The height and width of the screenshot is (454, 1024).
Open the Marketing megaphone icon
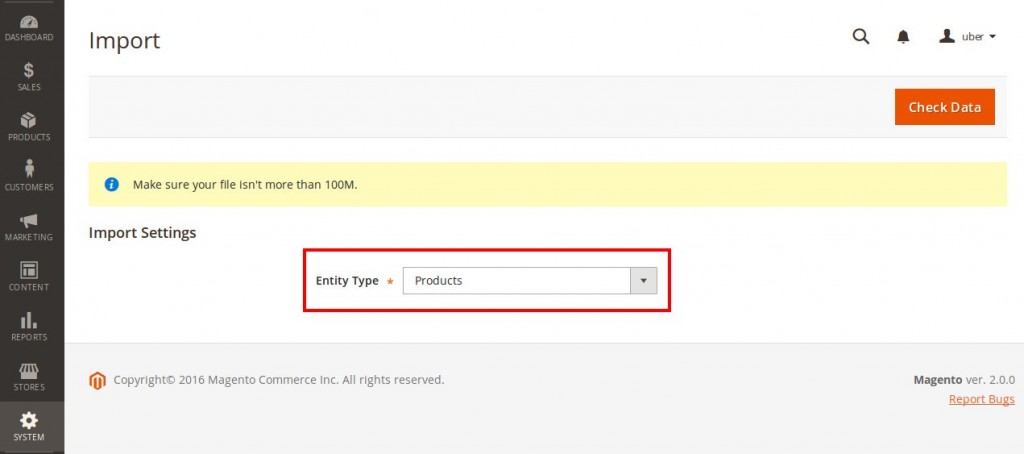point(29,220)
